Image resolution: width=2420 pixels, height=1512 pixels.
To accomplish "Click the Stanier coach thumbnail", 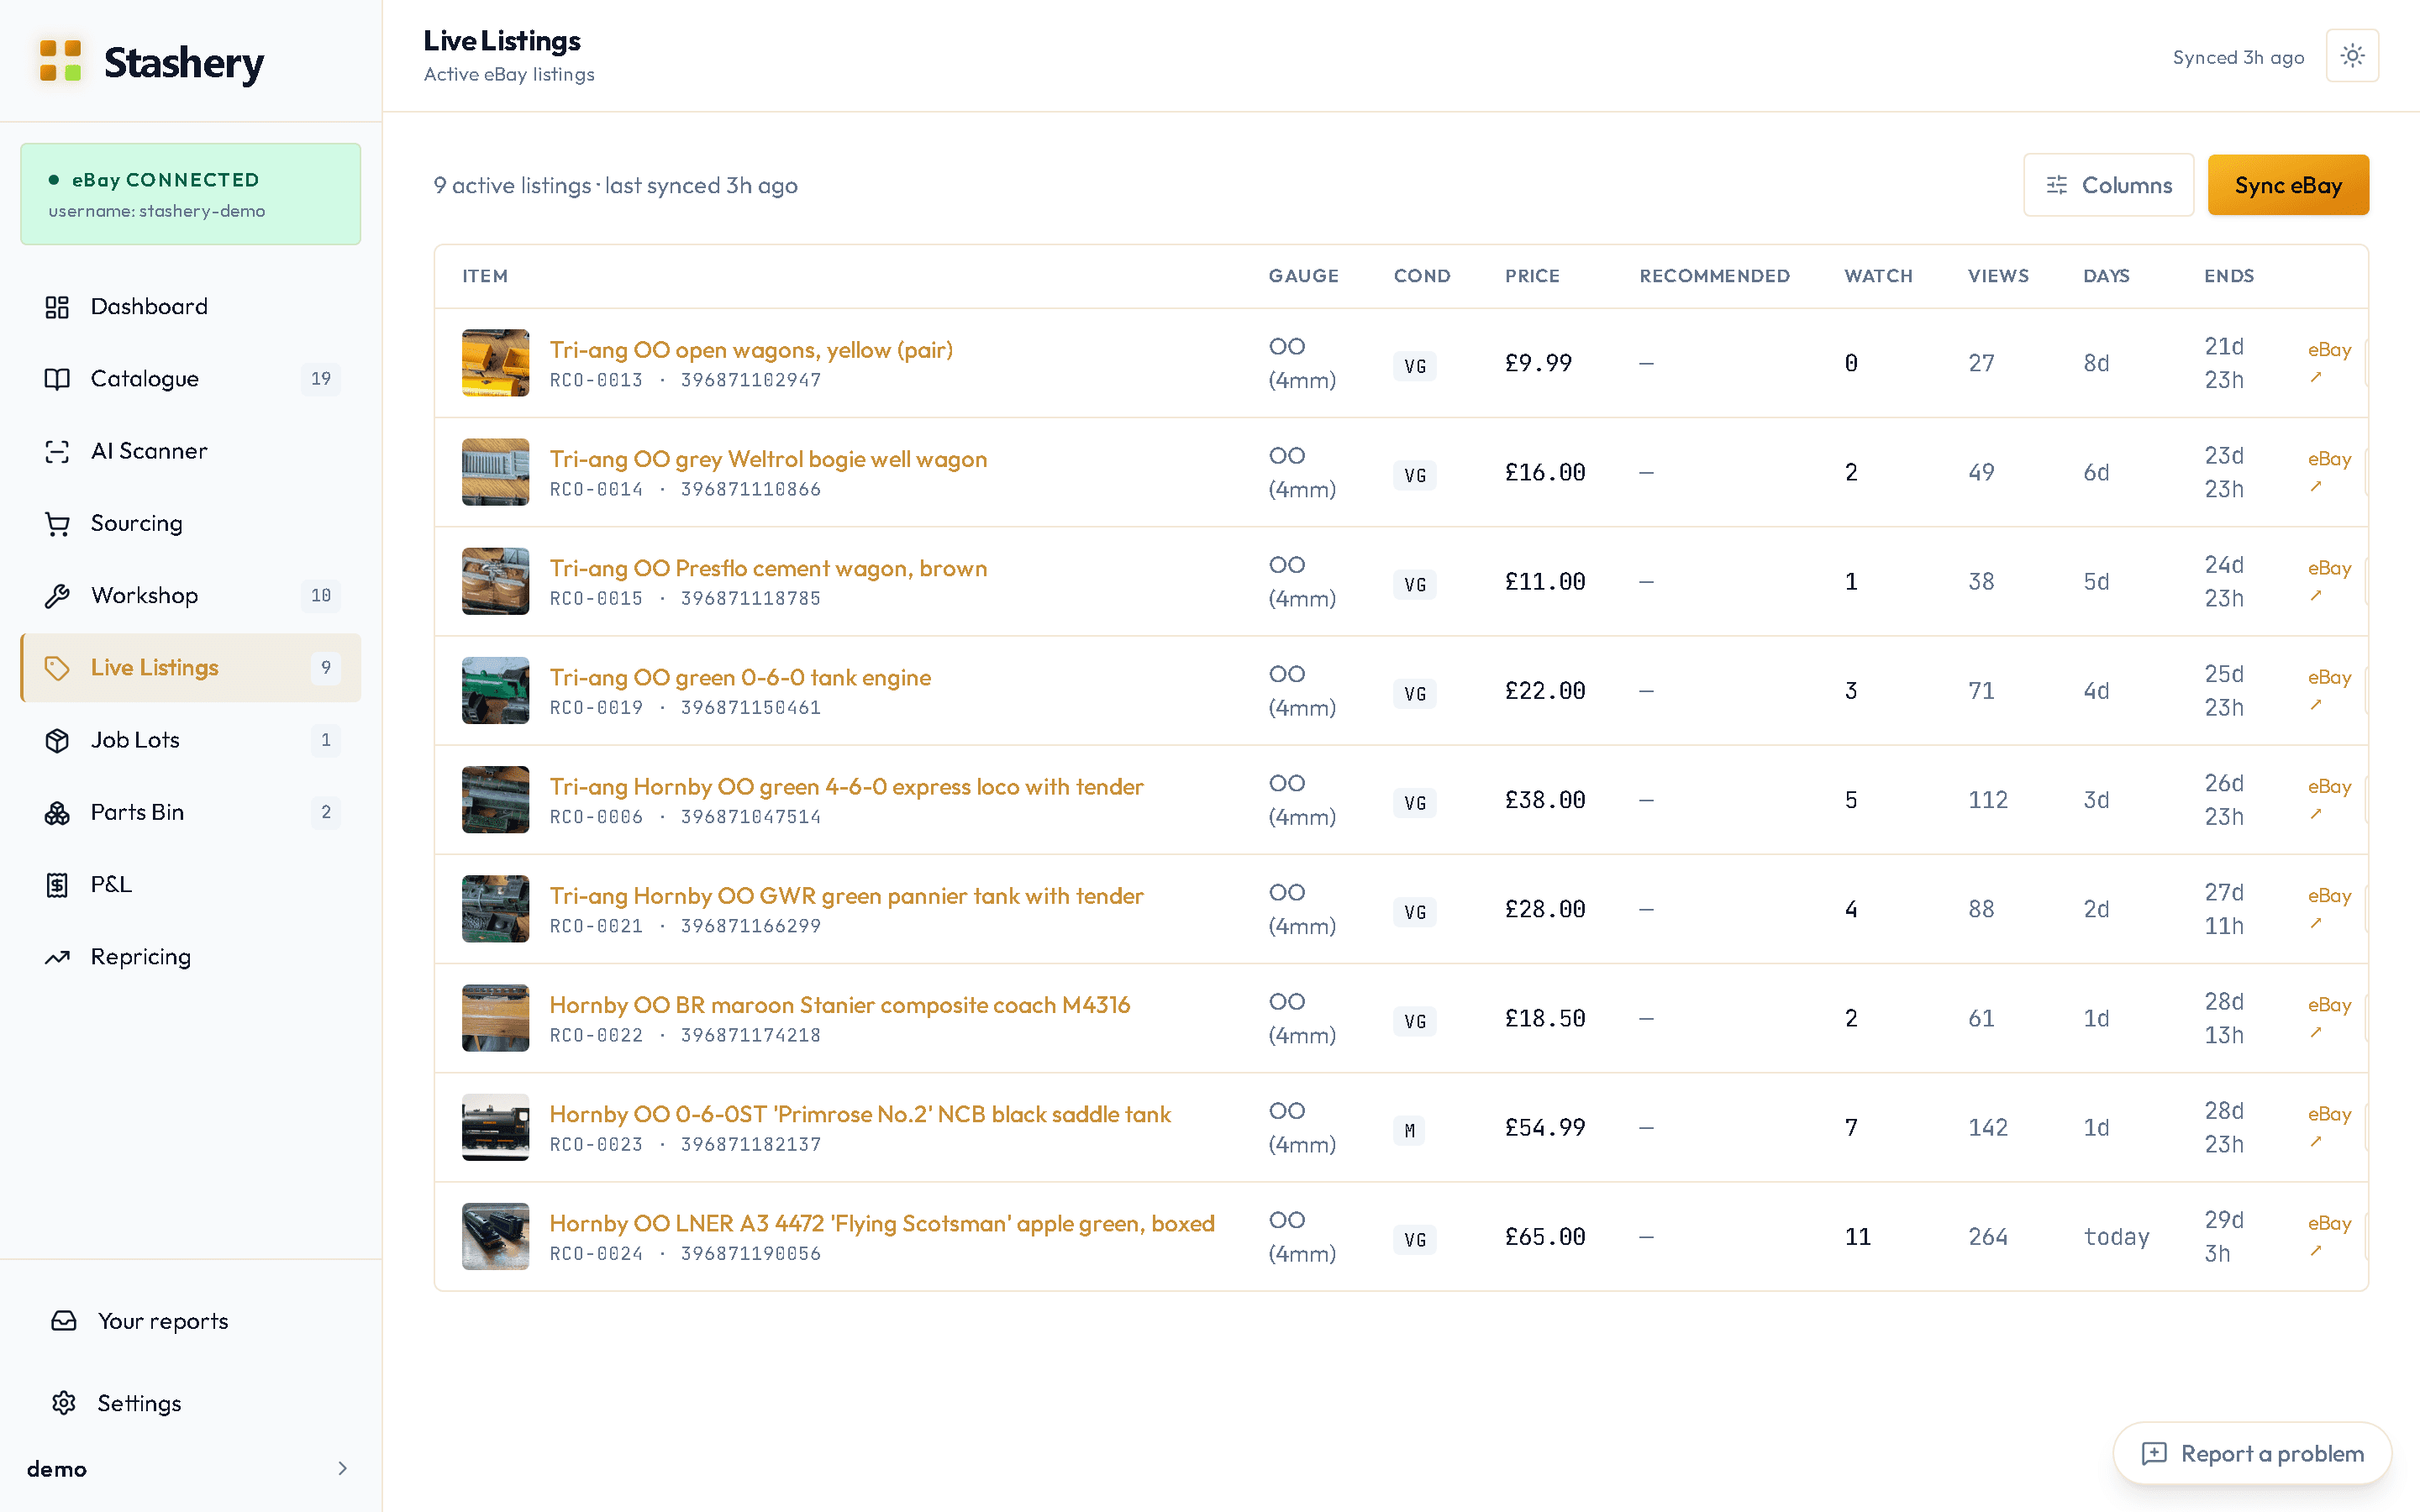I will [495, 1018].
